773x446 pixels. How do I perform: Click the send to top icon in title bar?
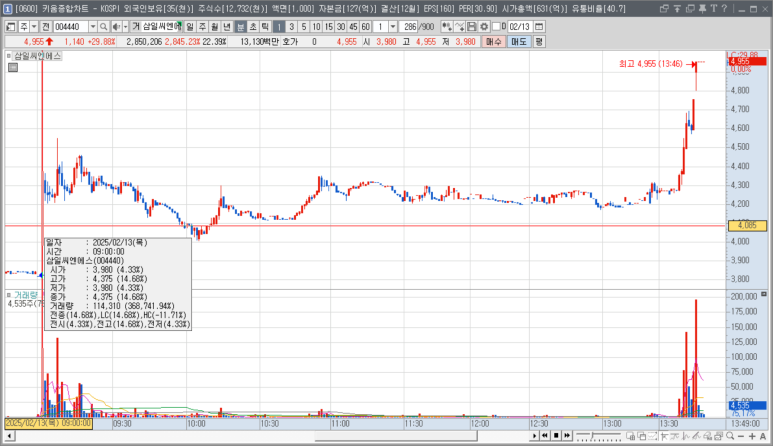(x=677, y=8)
